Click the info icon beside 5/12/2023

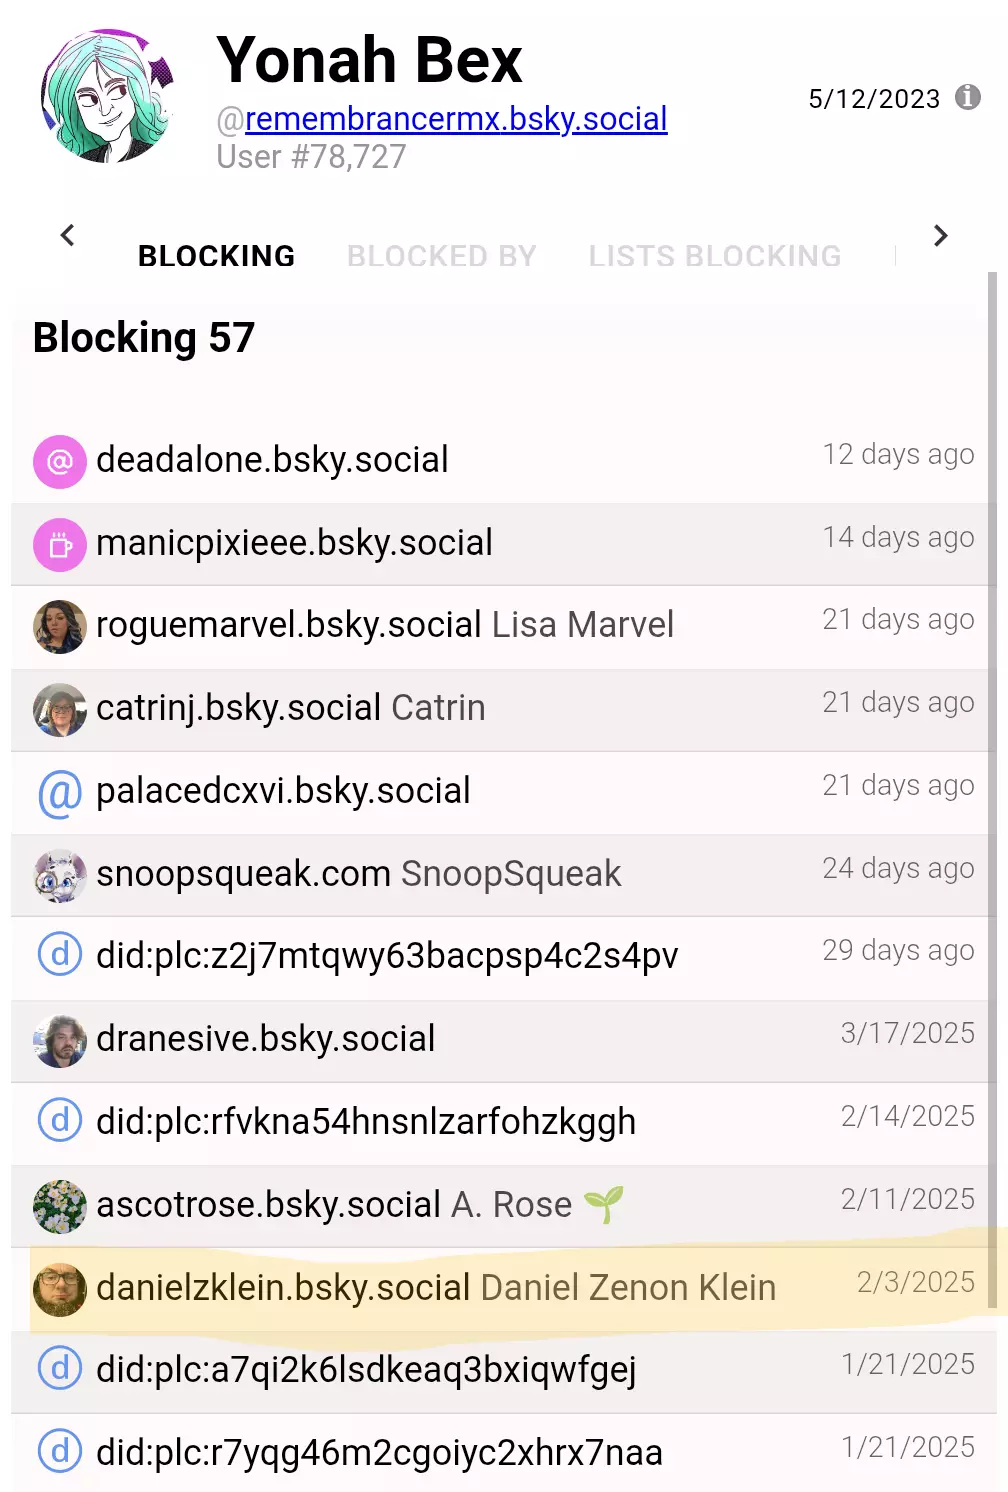(967, 97)
